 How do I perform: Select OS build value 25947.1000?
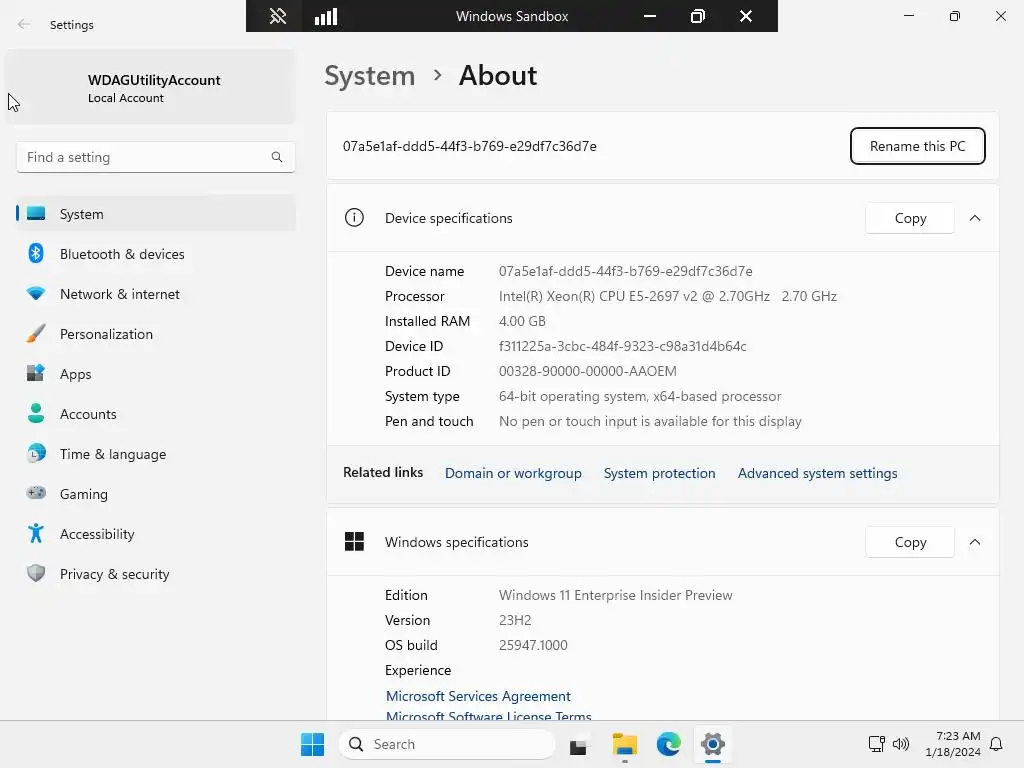coord(533,645)
